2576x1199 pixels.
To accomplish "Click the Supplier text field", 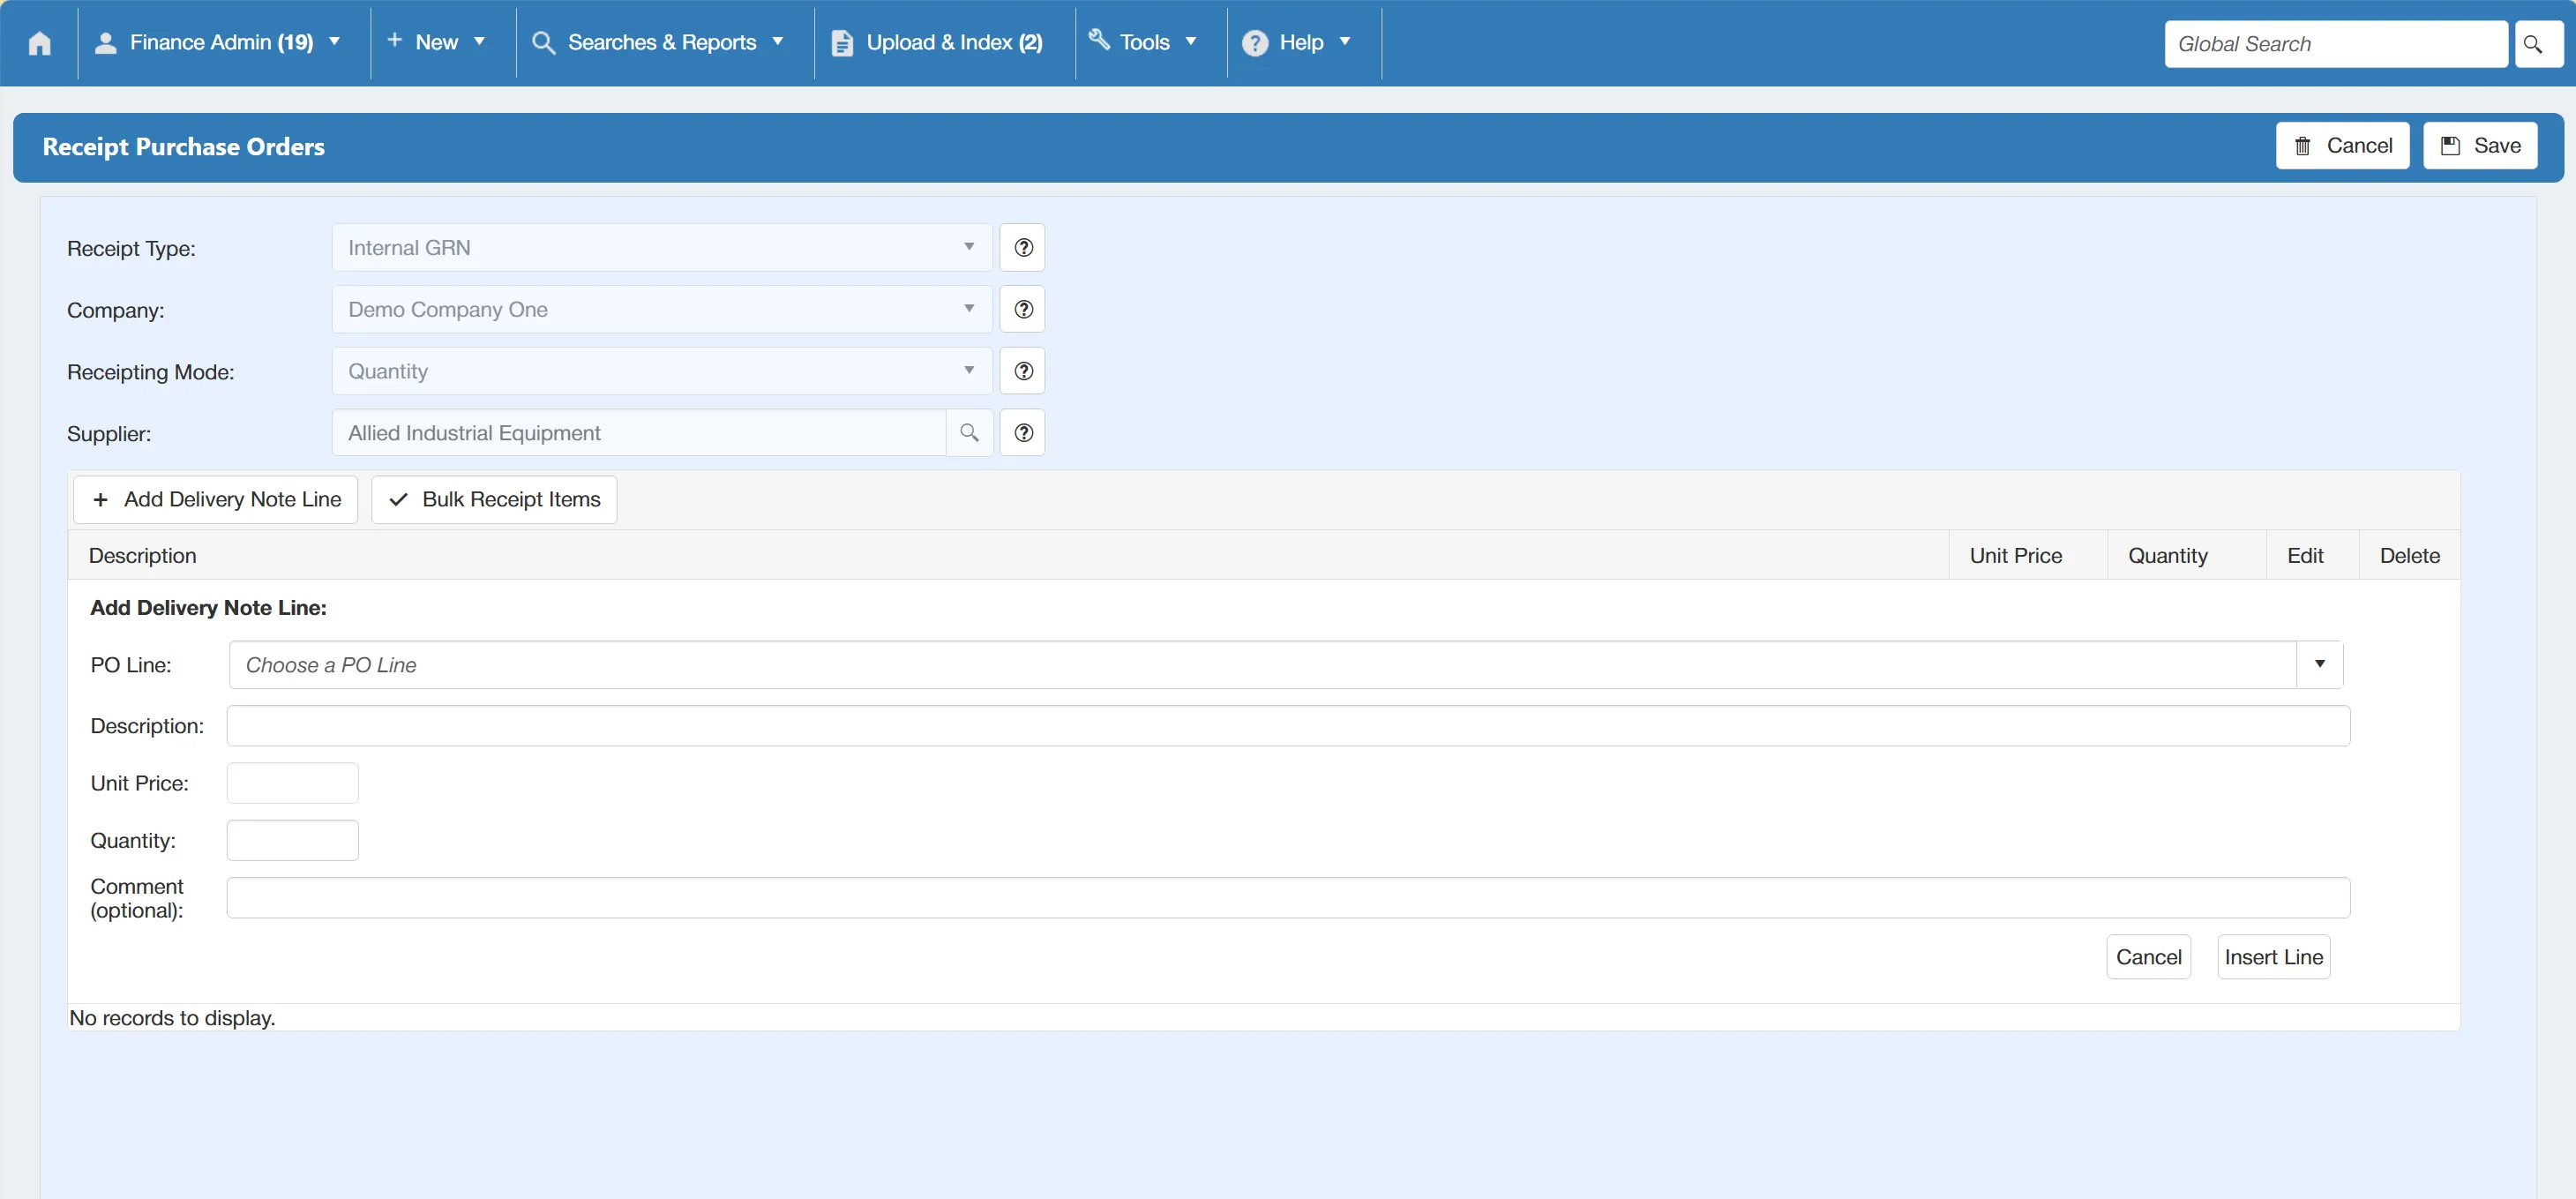I will coord(639,433).
